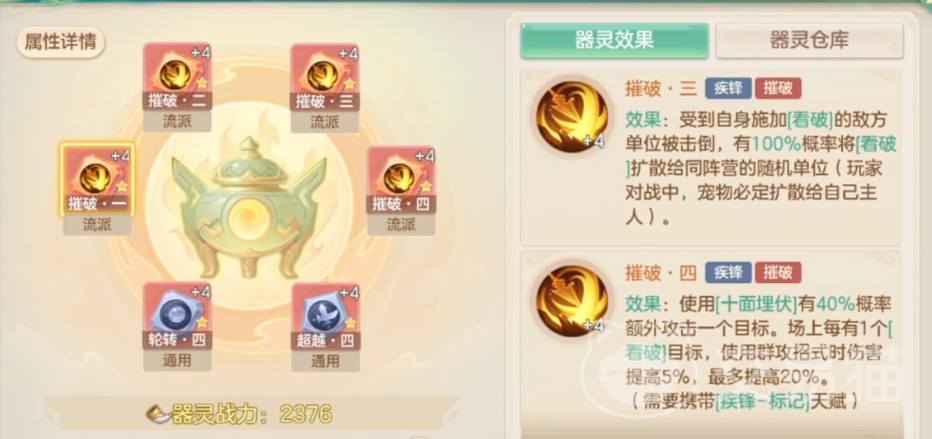The image size is (932, 439).
Task: Click the red 摧破 tag beside 摧破·四
Action: point(778,273)
